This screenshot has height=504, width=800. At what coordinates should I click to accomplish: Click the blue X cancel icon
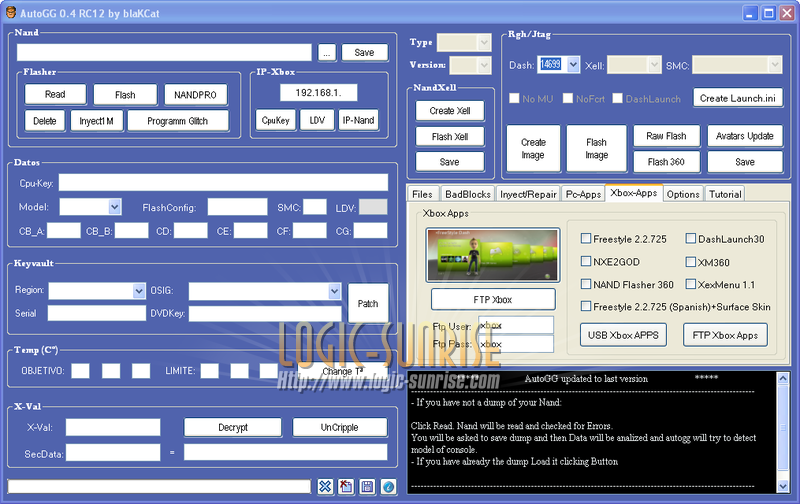(326, 487)
